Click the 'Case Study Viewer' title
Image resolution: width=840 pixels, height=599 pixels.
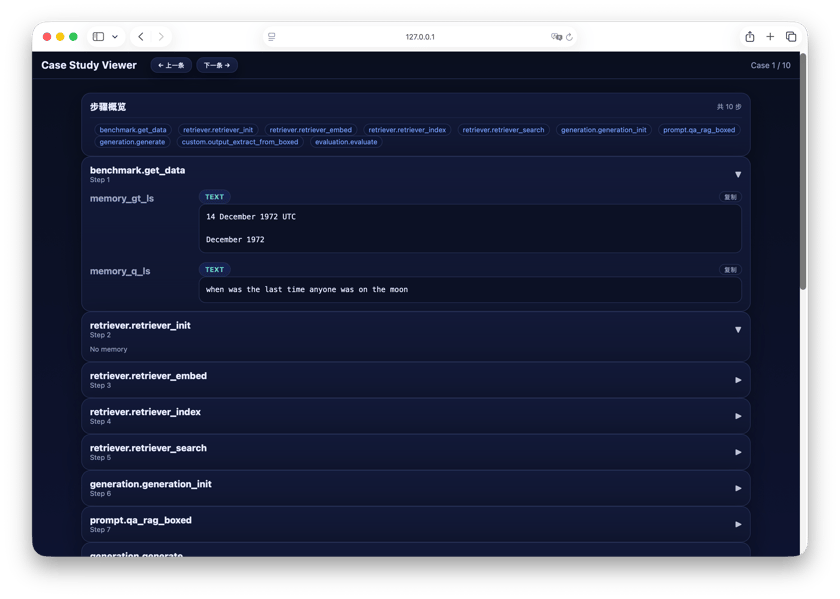pos(89,65)
